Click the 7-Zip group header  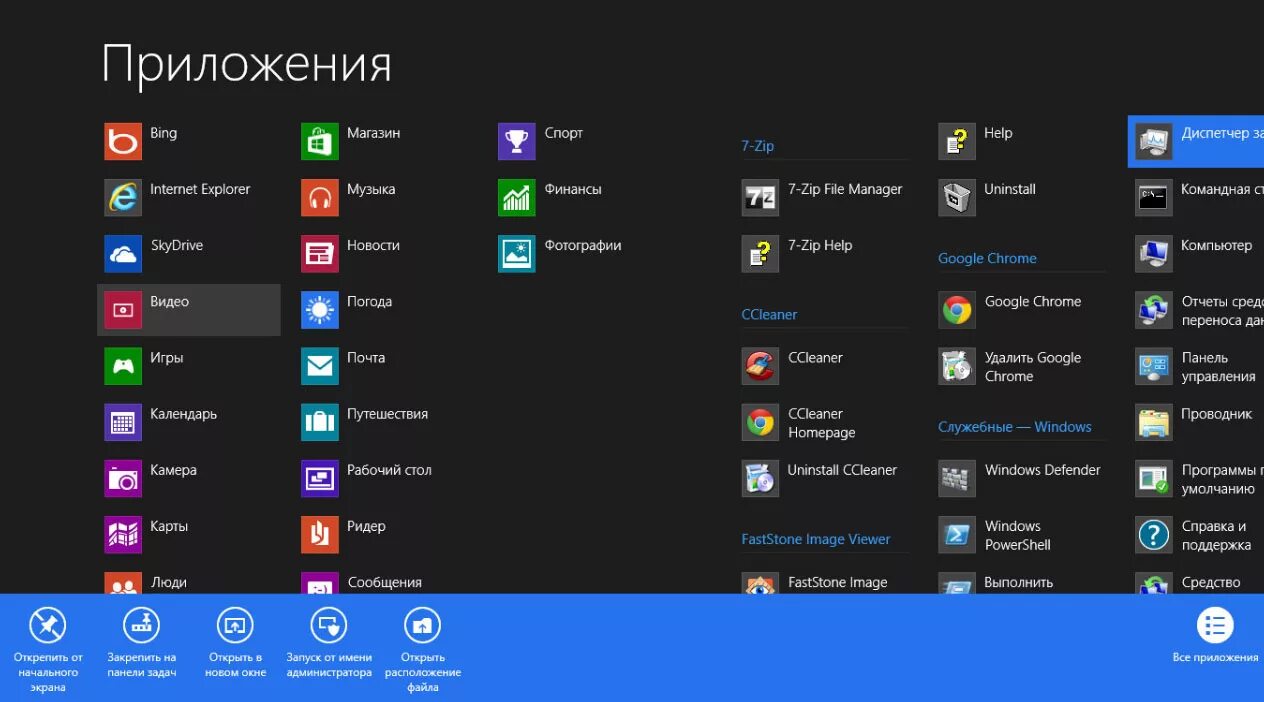coord(758,146)
